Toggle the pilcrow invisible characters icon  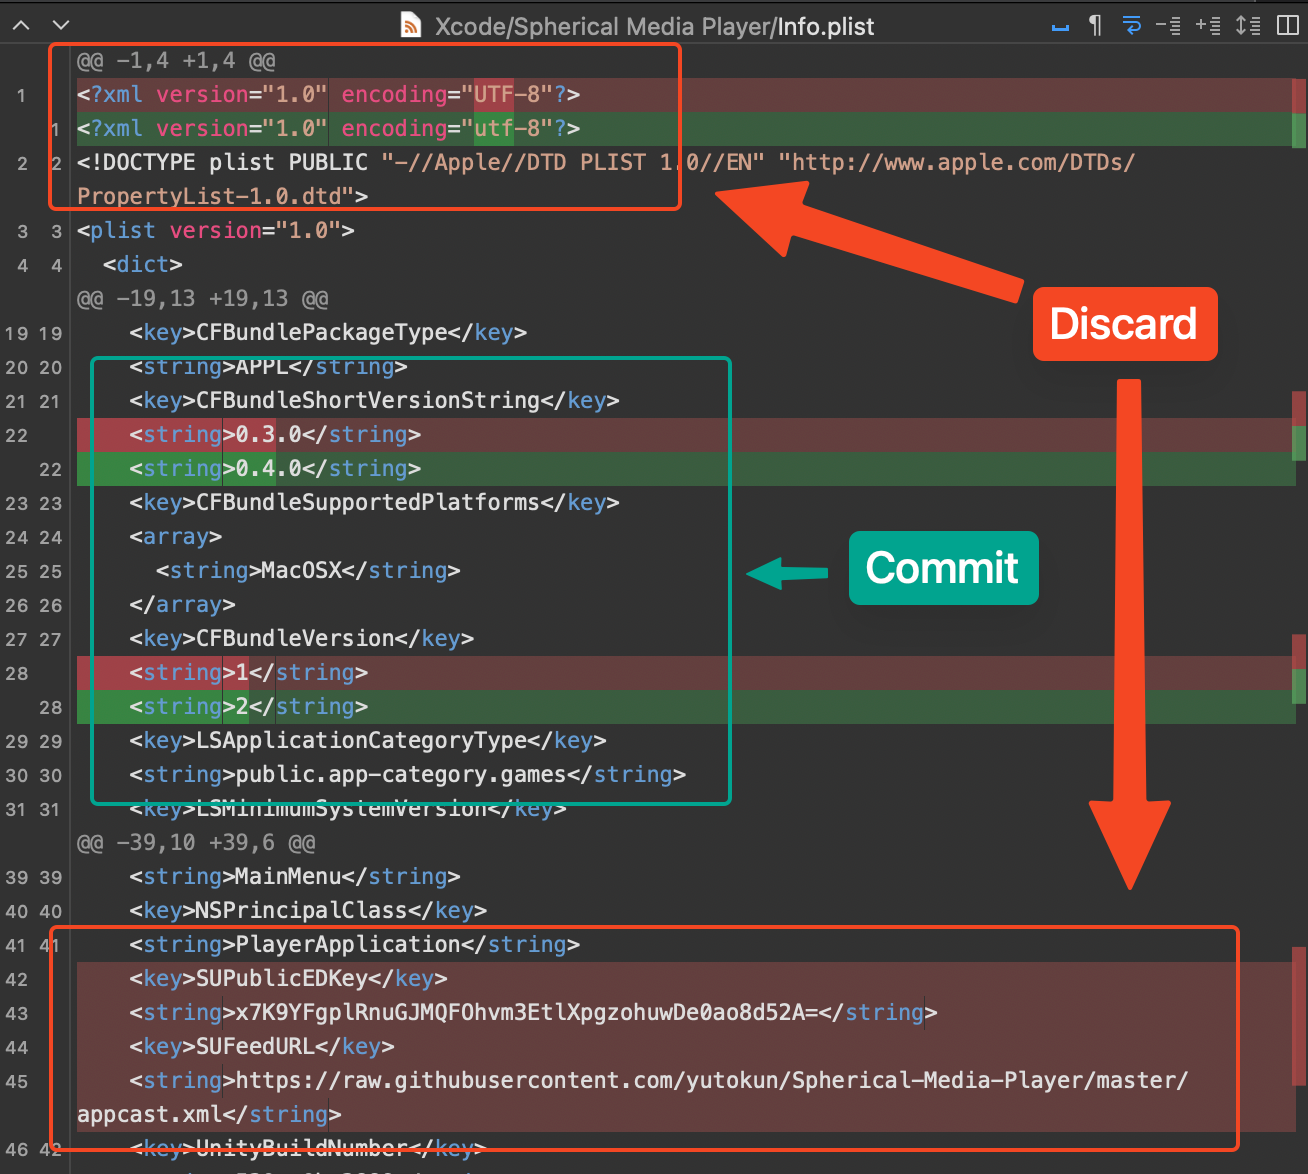[x=1096, y=25]
